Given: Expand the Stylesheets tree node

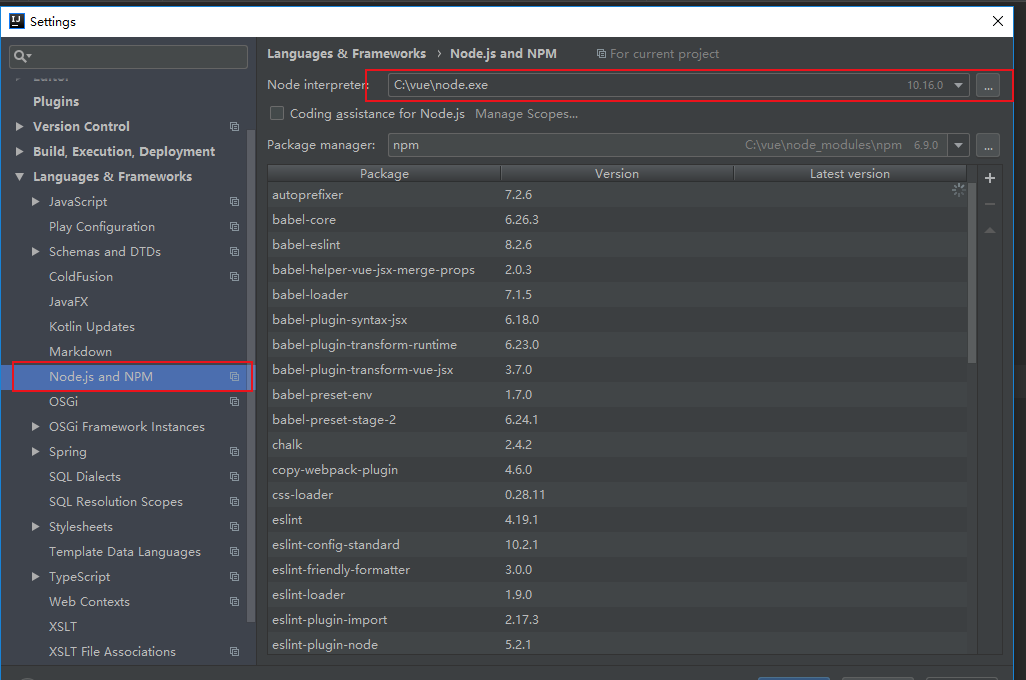Looking at the screenshot, I should [x=35, y=527].
